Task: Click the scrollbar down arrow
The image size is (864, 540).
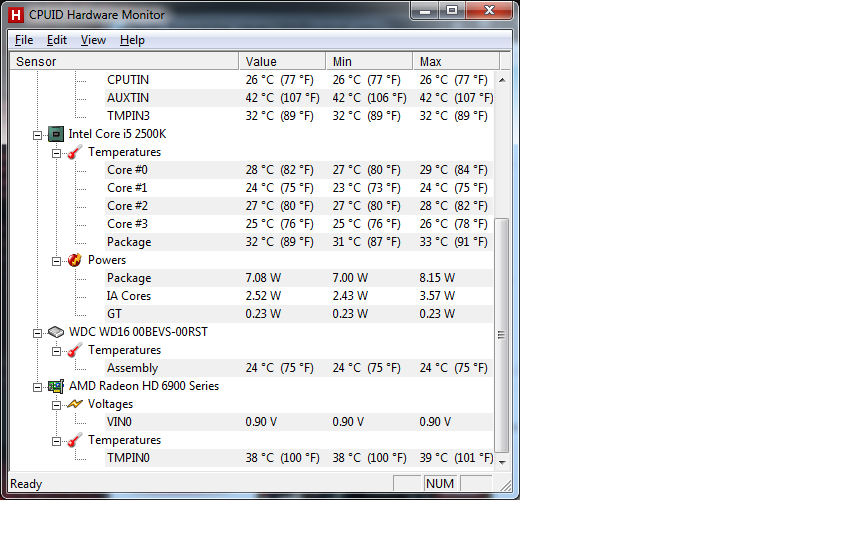Action: [x=502, y=462]
